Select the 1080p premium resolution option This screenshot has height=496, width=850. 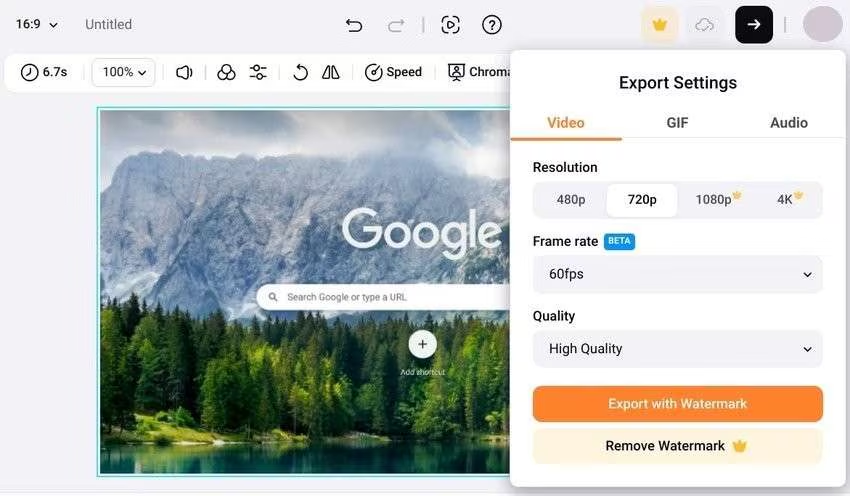tap(716, 200)
